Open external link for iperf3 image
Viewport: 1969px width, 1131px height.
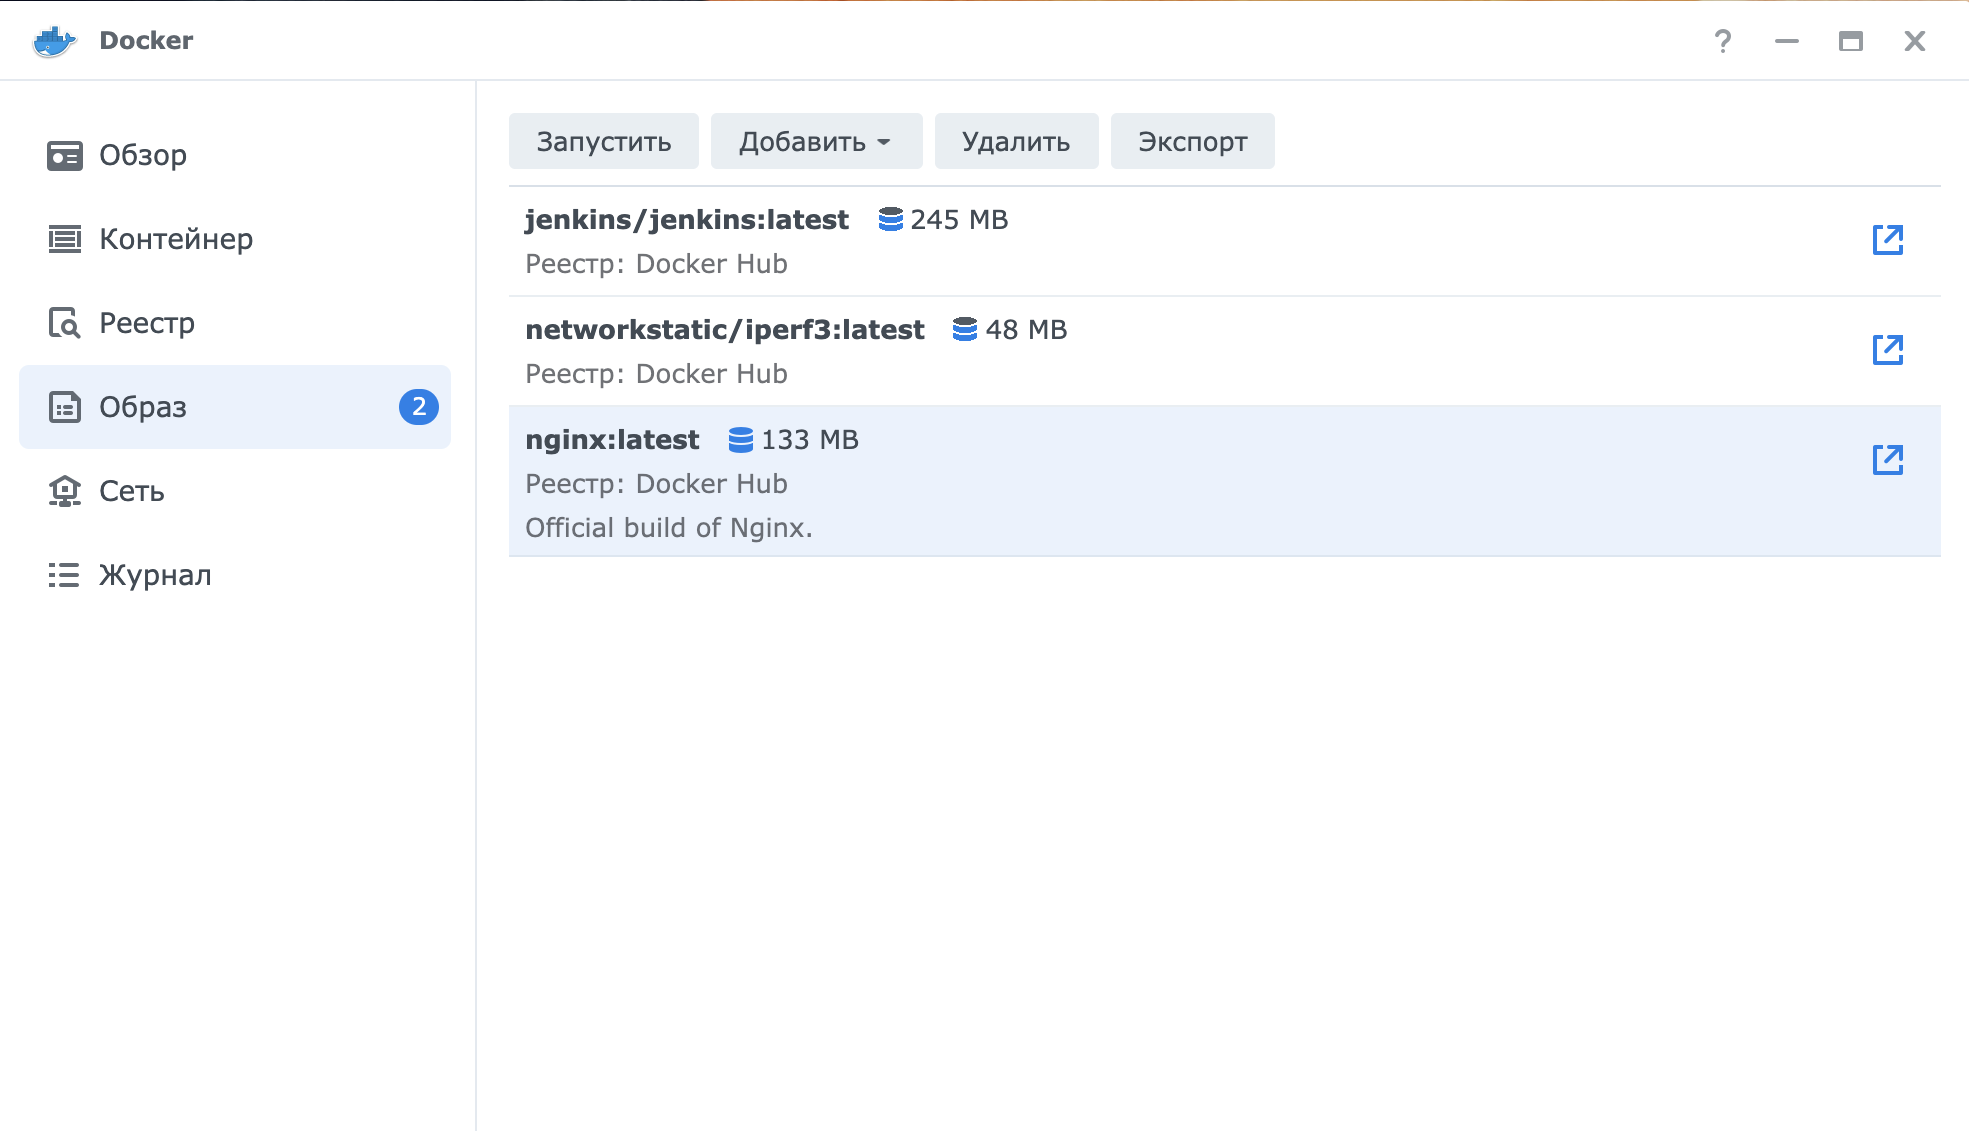pos(1887,350)
